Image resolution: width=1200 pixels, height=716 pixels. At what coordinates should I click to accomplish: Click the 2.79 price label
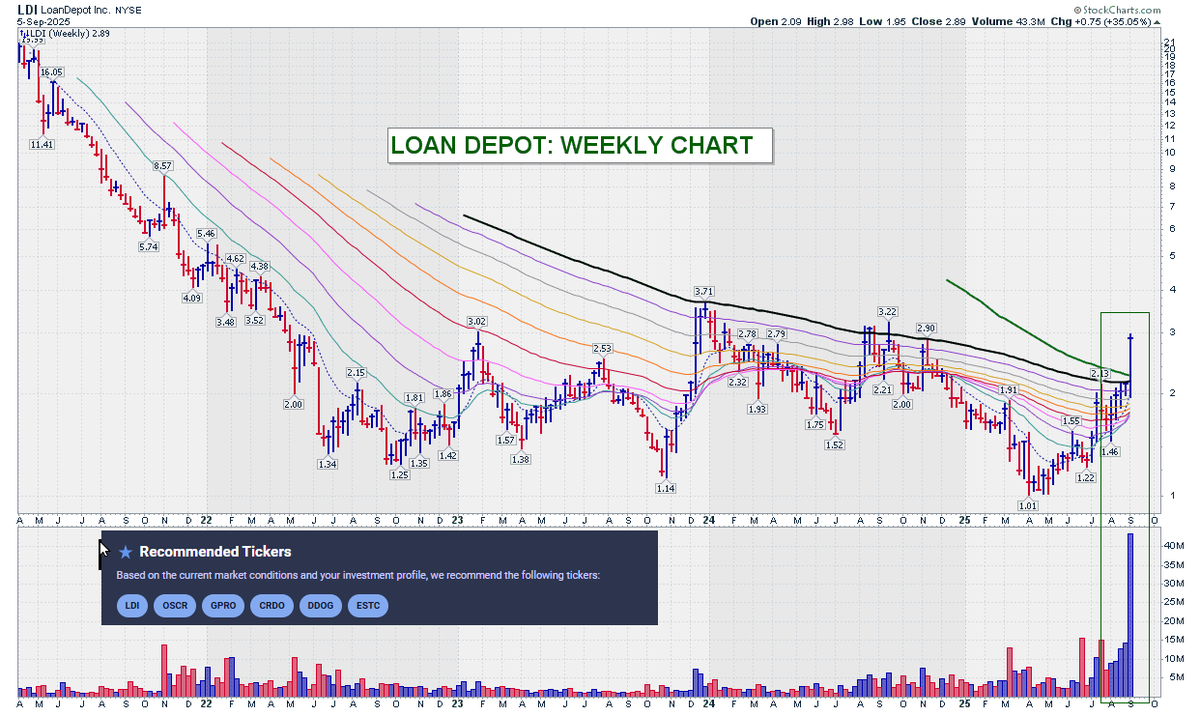(x=776, y=333)
